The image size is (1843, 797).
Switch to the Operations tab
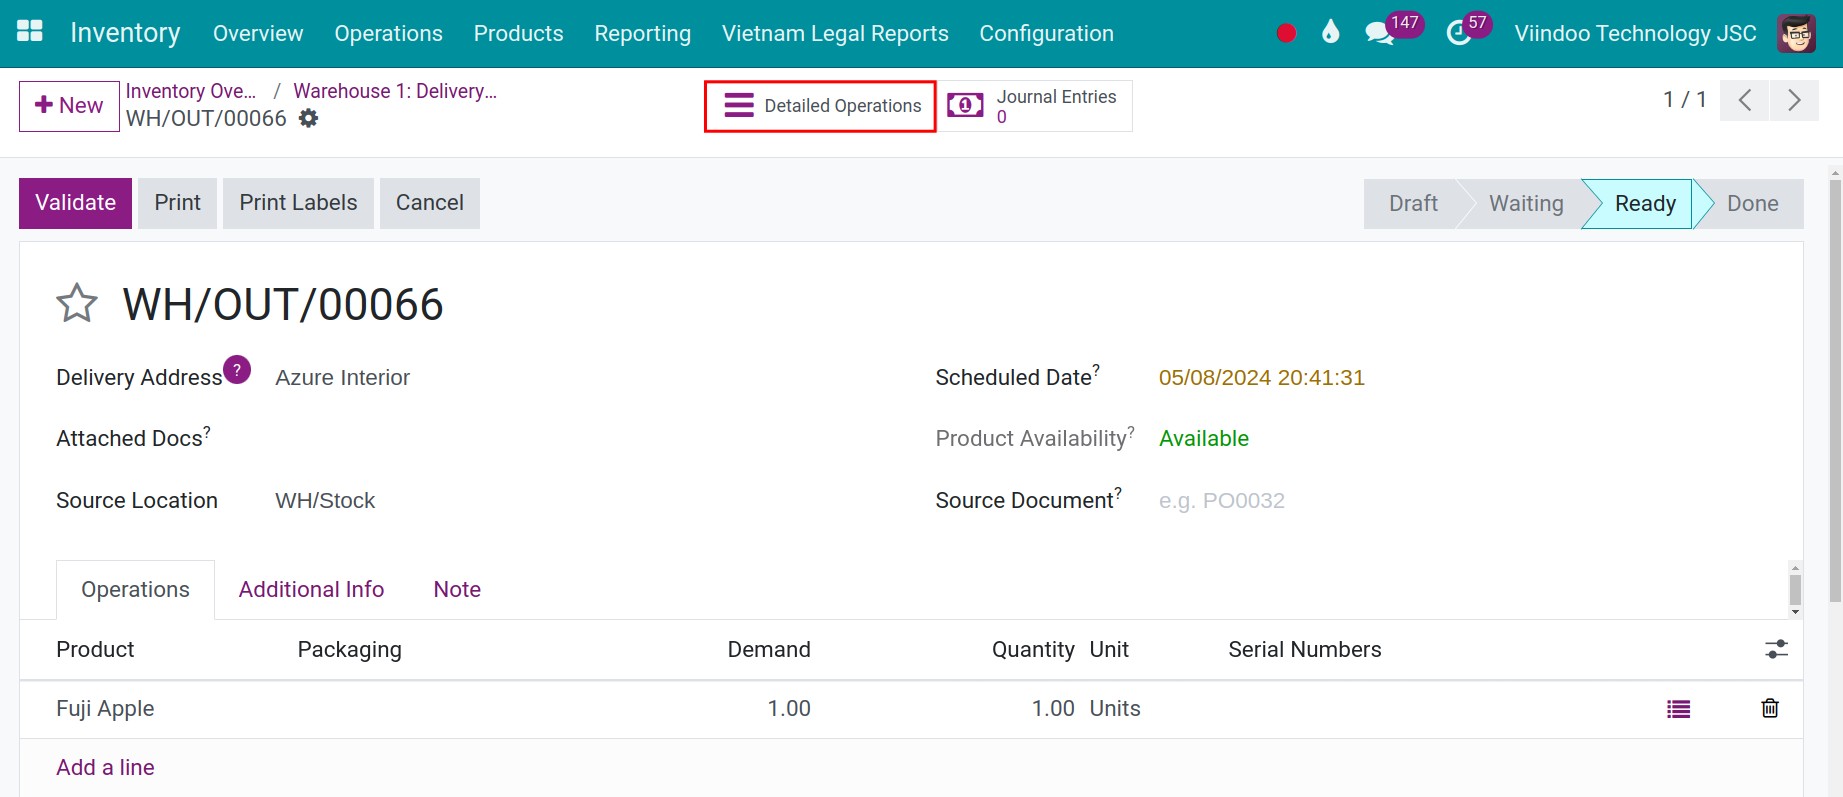click(x=135, y=590)
